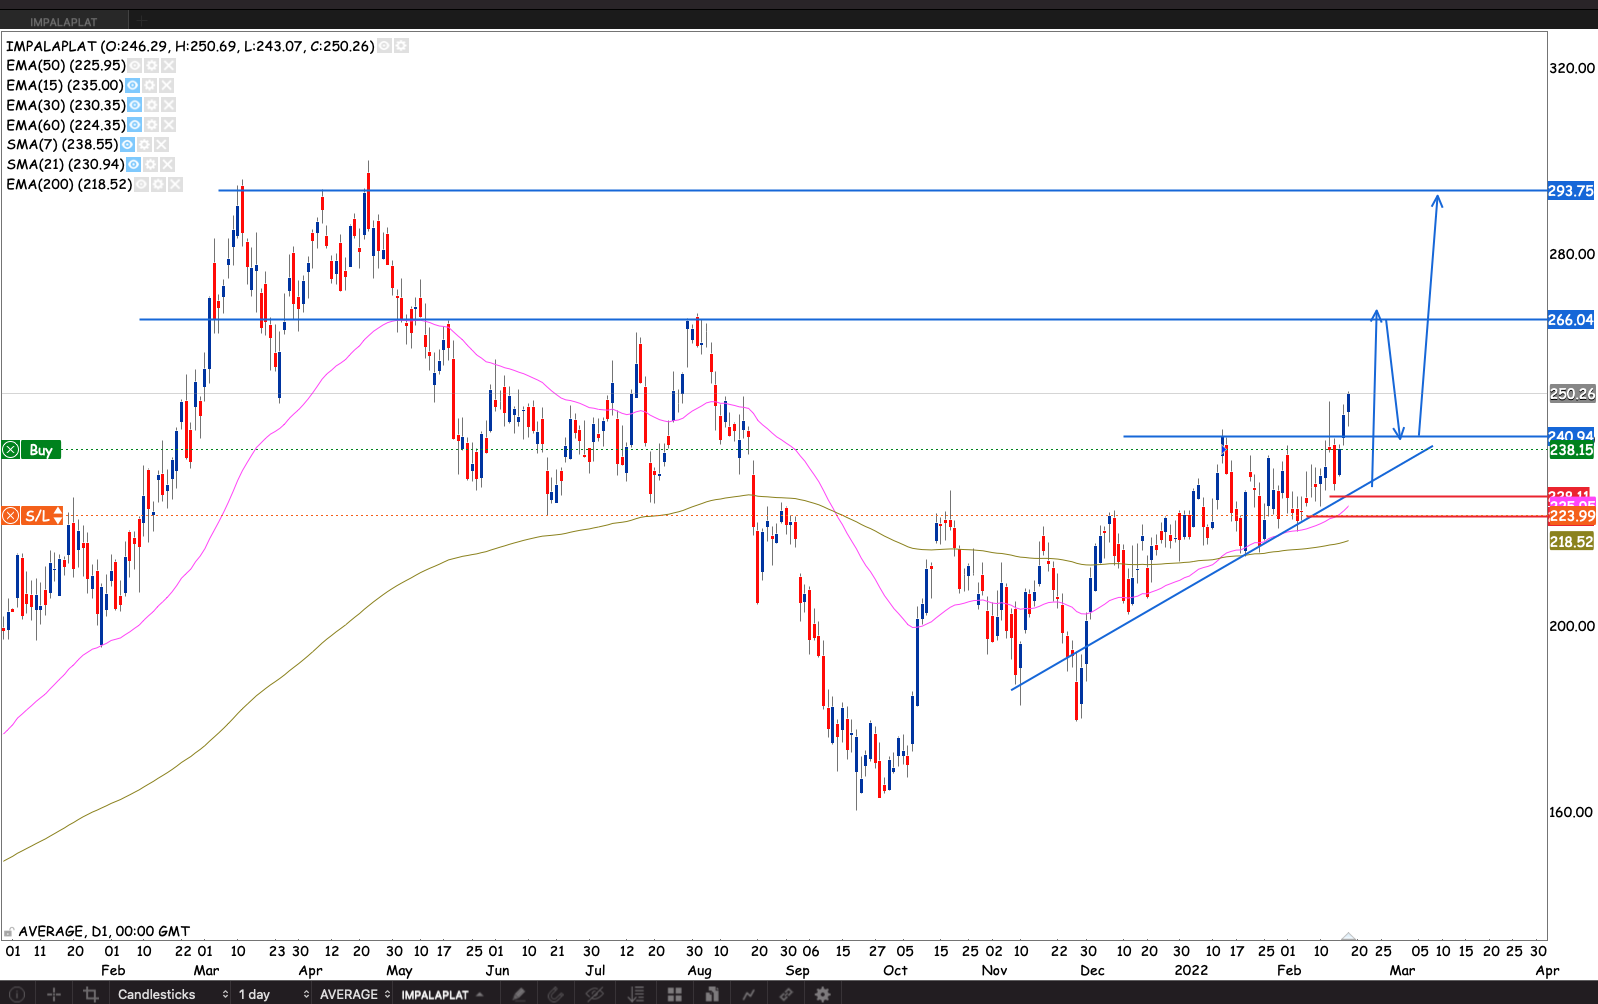
Task: Click the link chain icon in toolbar
Action: point(786,994)
